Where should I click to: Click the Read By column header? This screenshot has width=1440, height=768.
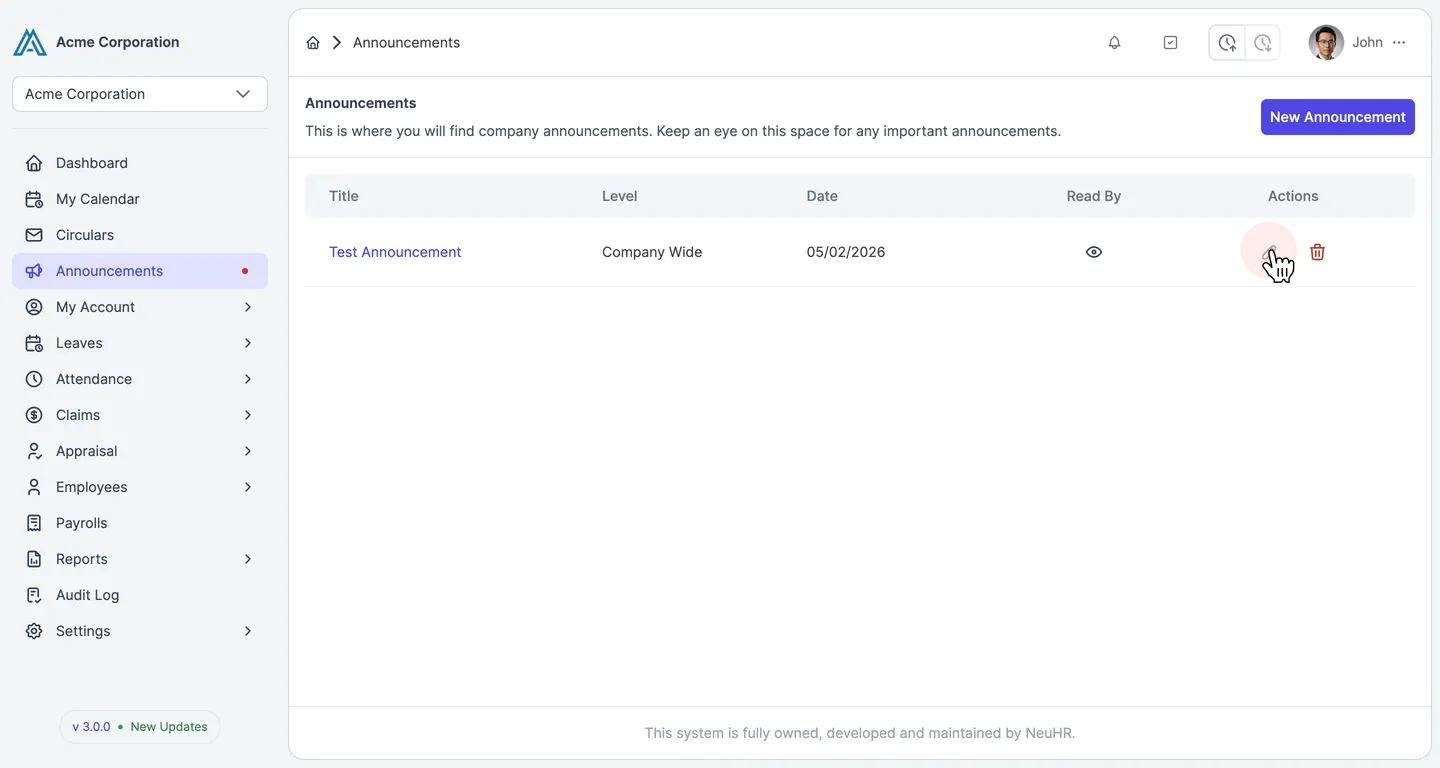pos(1094,196)
